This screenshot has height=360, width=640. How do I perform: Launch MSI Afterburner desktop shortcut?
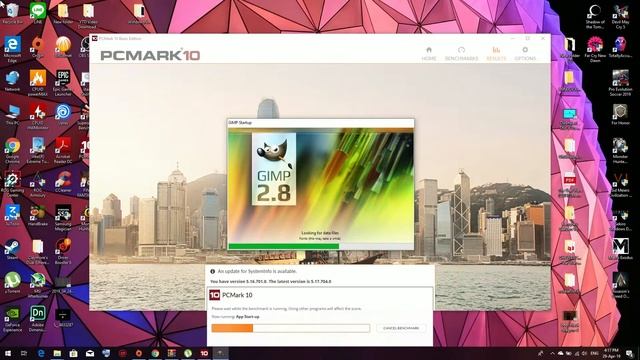38,285
